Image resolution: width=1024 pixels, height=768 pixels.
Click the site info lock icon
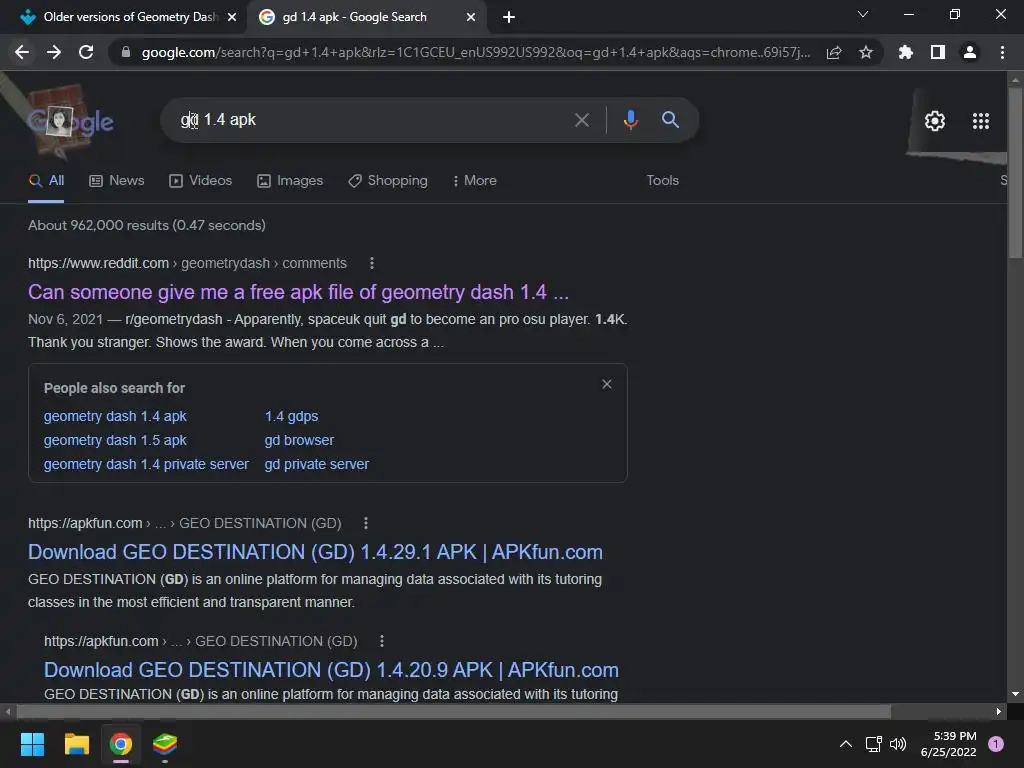click(126, 52)
